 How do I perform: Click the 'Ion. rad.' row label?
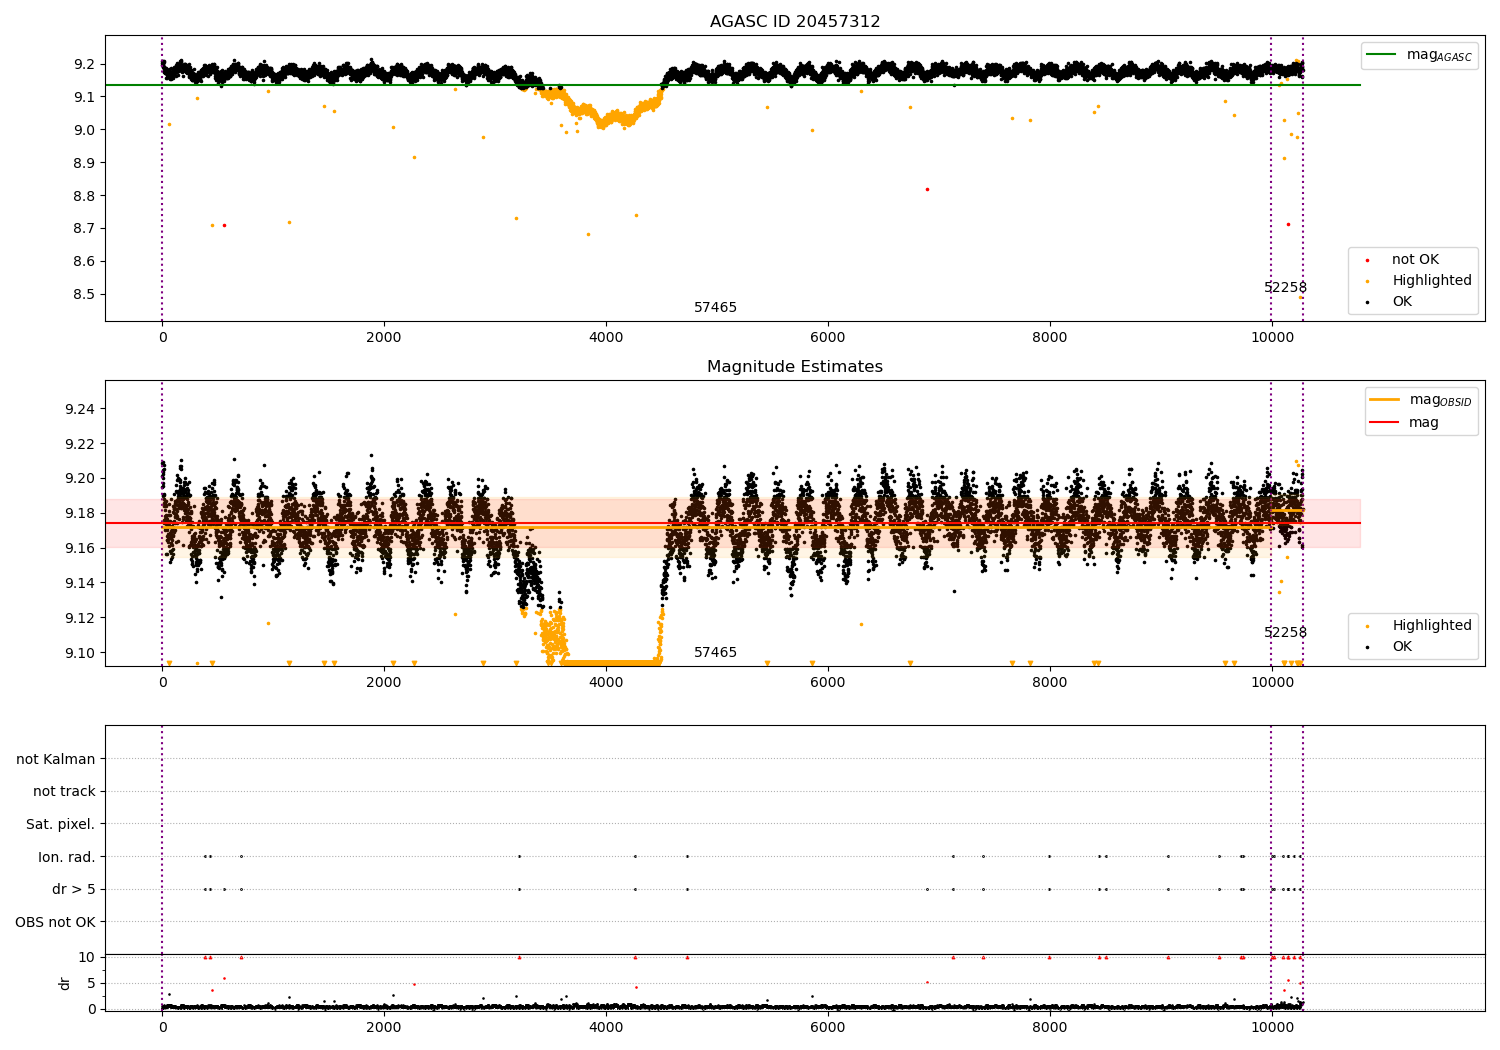click(67, 857)
